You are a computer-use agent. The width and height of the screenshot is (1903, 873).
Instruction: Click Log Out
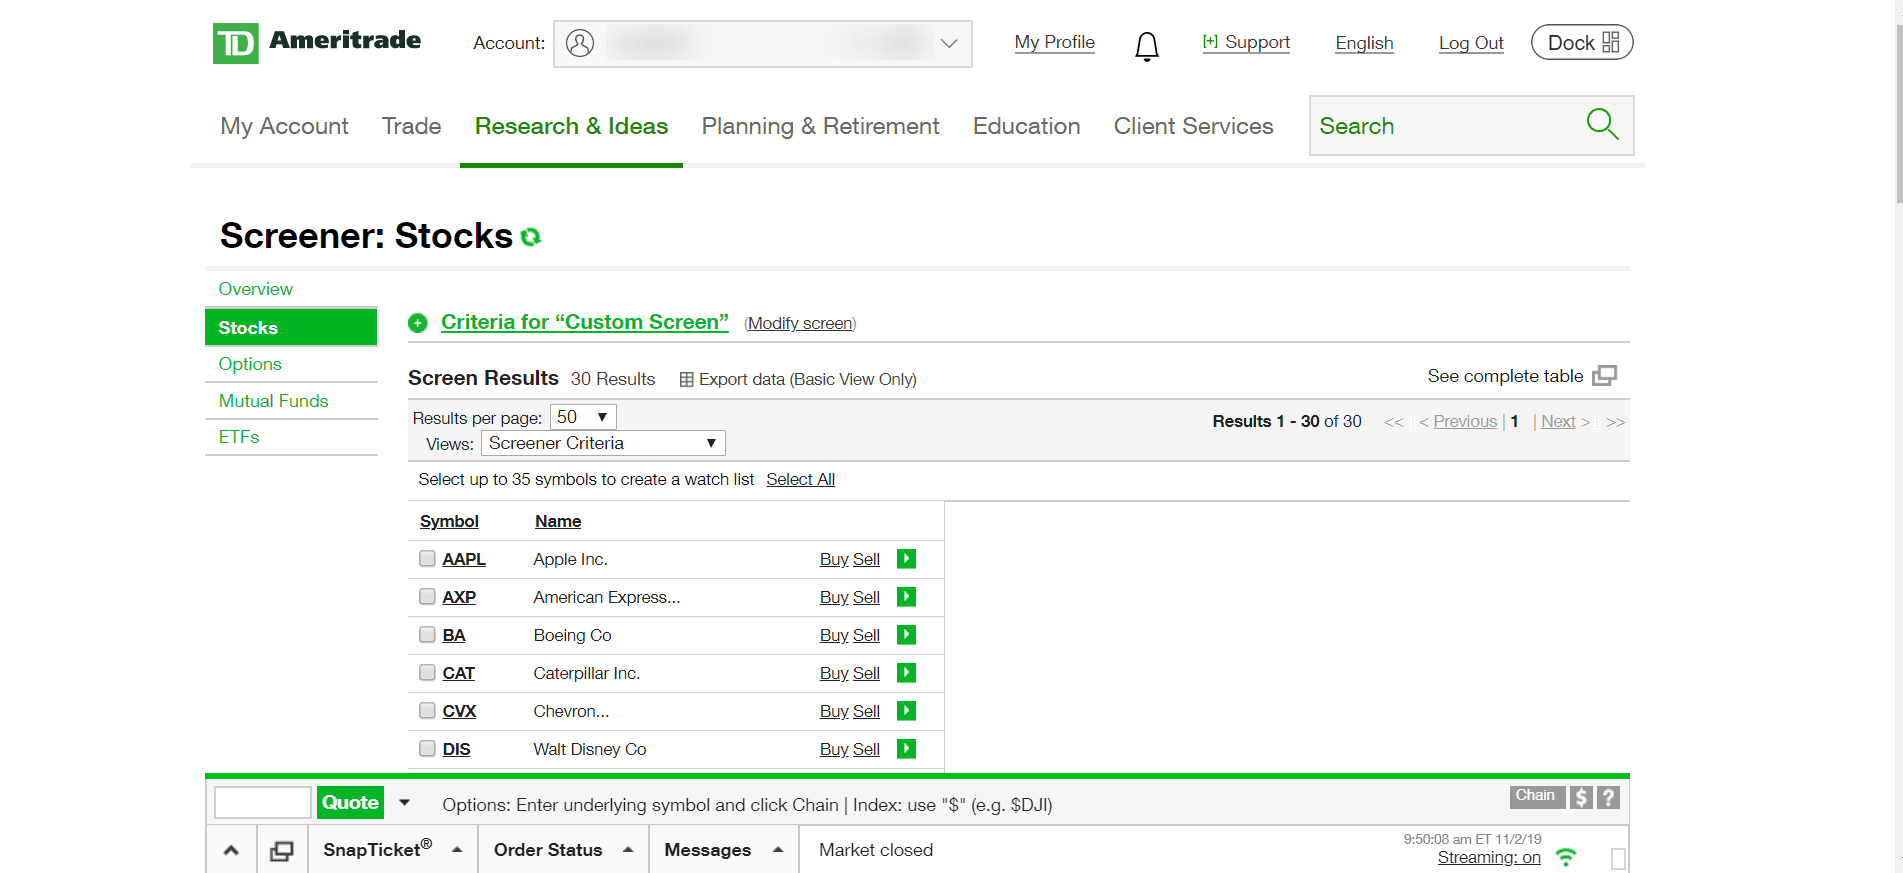coord(1471,43)
